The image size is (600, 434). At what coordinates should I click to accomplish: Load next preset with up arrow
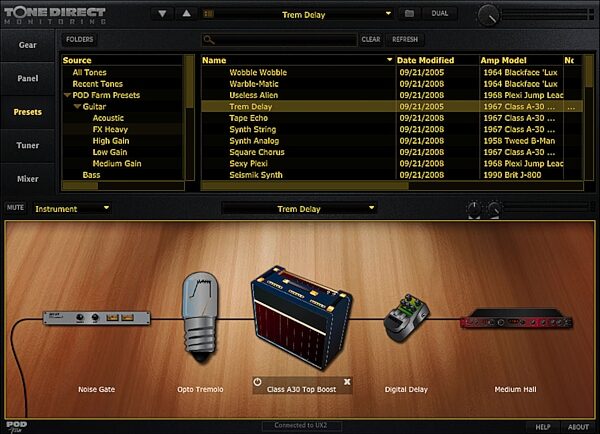point(186,14)
